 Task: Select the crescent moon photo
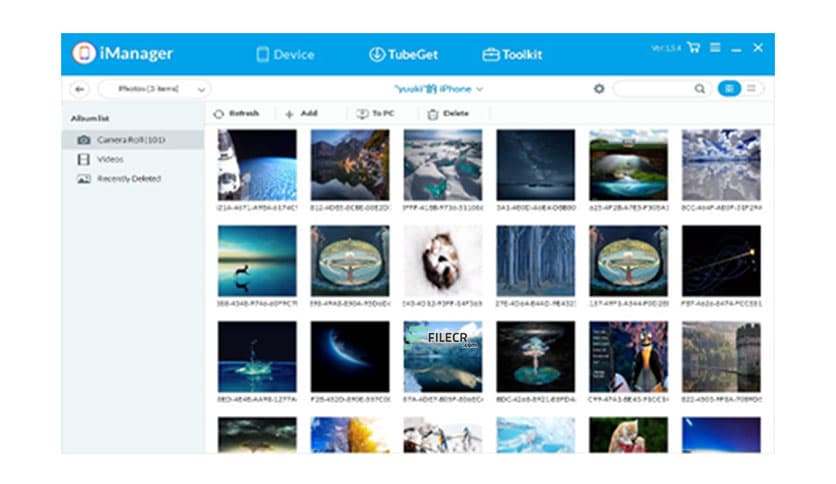pyautogui.click(x=350, y=357)
